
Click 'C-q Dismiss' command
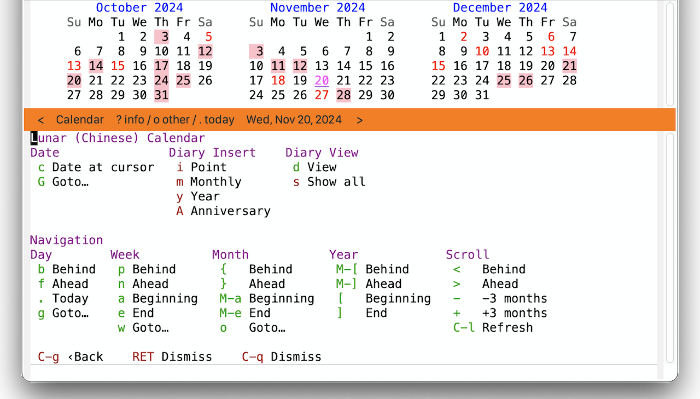(281, 357)
